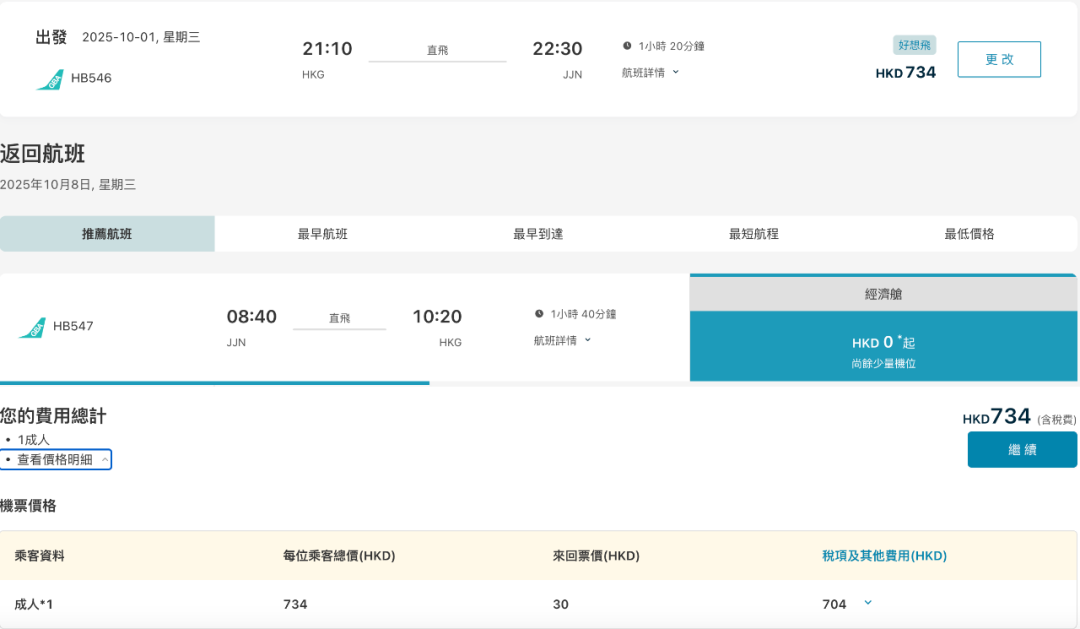Switch to the 最低價格 tab
This screenshot has width=1080, height=629.
click(967, 233)
